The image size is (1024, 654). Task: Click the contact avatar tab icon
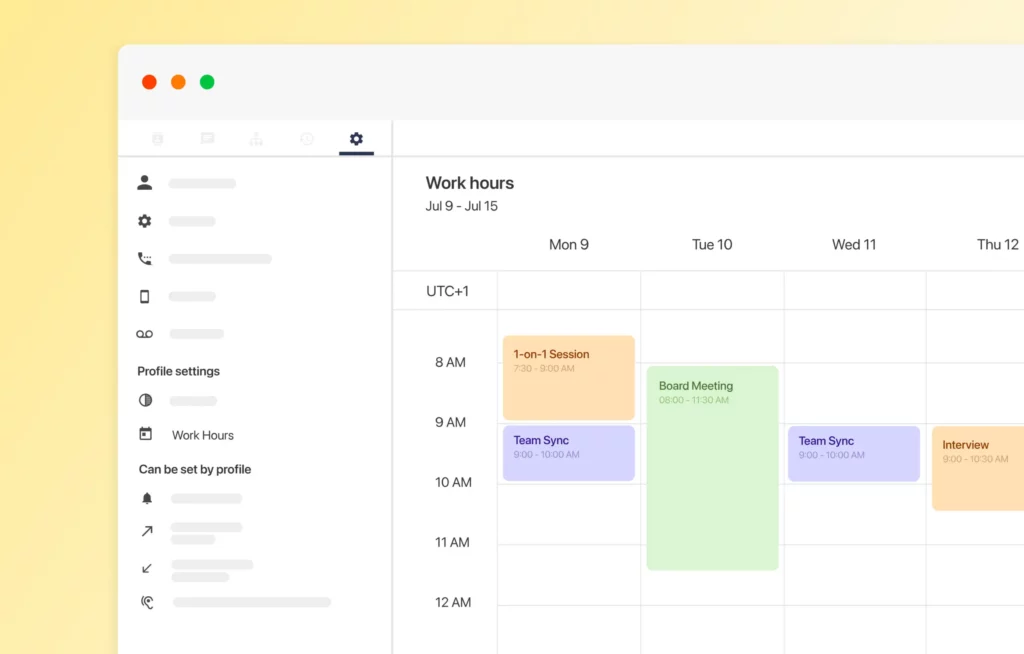(x=158, y=139)
